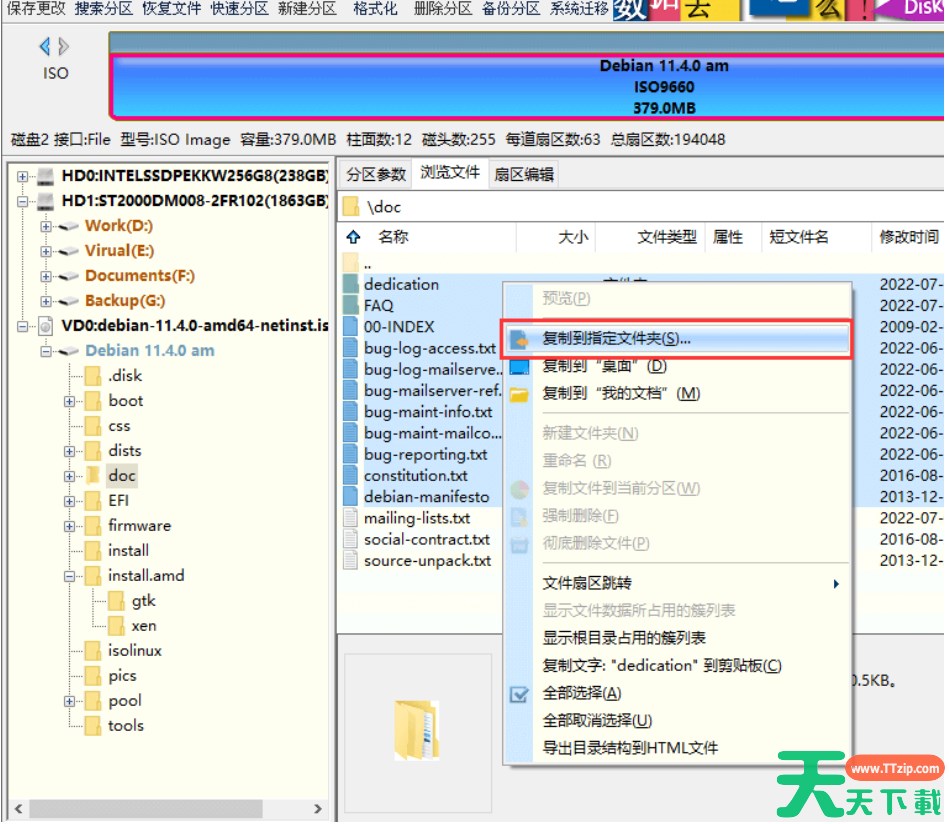Expand the HD0 INTEL disk tree node
Screen dimensions: 949x824
point(22,176)
